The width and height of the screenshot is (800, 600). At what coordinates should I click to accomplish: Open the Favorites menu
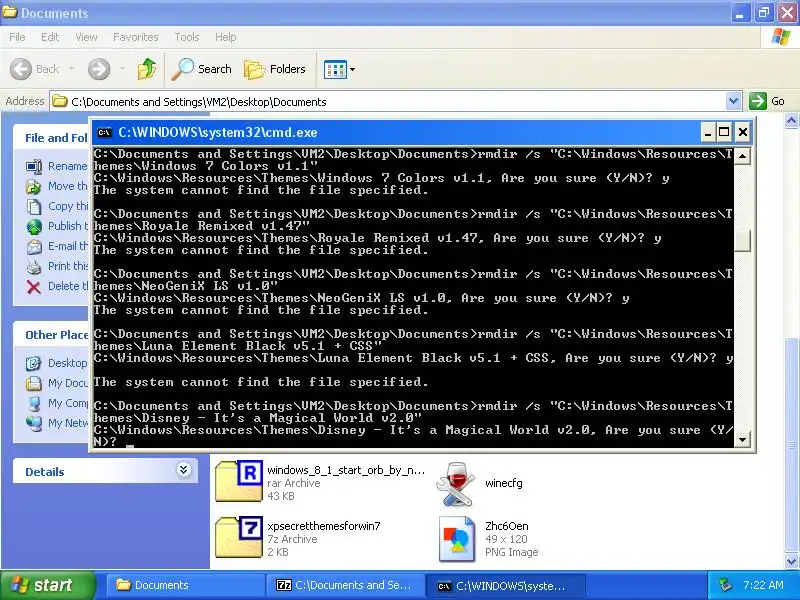[136, 37]
